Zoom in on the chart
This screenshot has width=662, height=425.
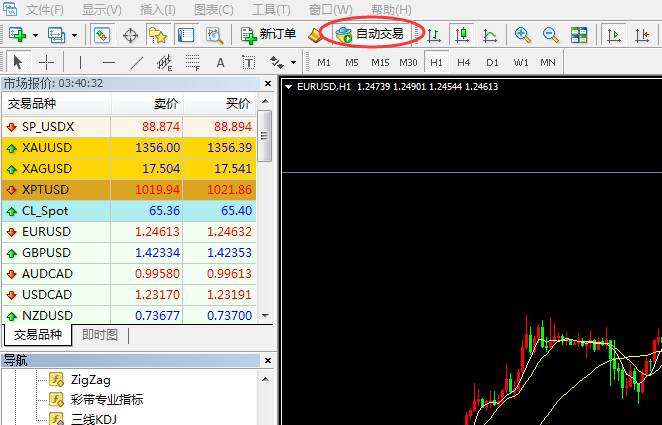[x=523, y=35]
